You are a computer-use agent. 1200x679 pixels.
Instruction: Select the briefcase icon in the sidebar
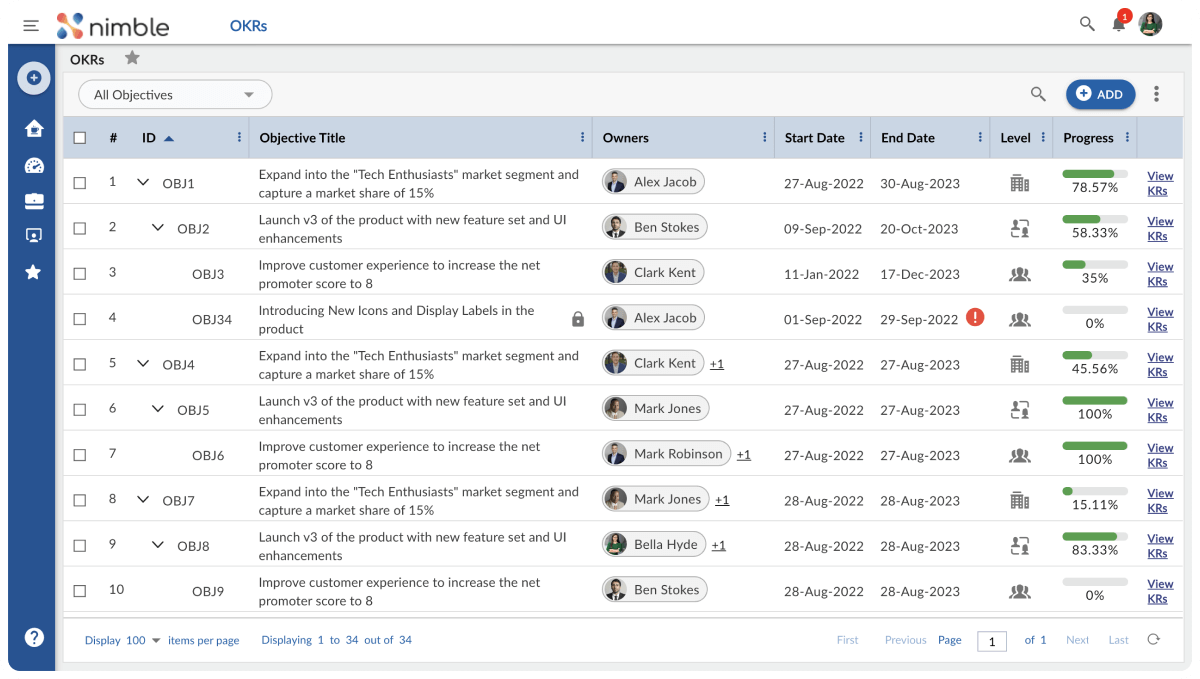(34, 200)
